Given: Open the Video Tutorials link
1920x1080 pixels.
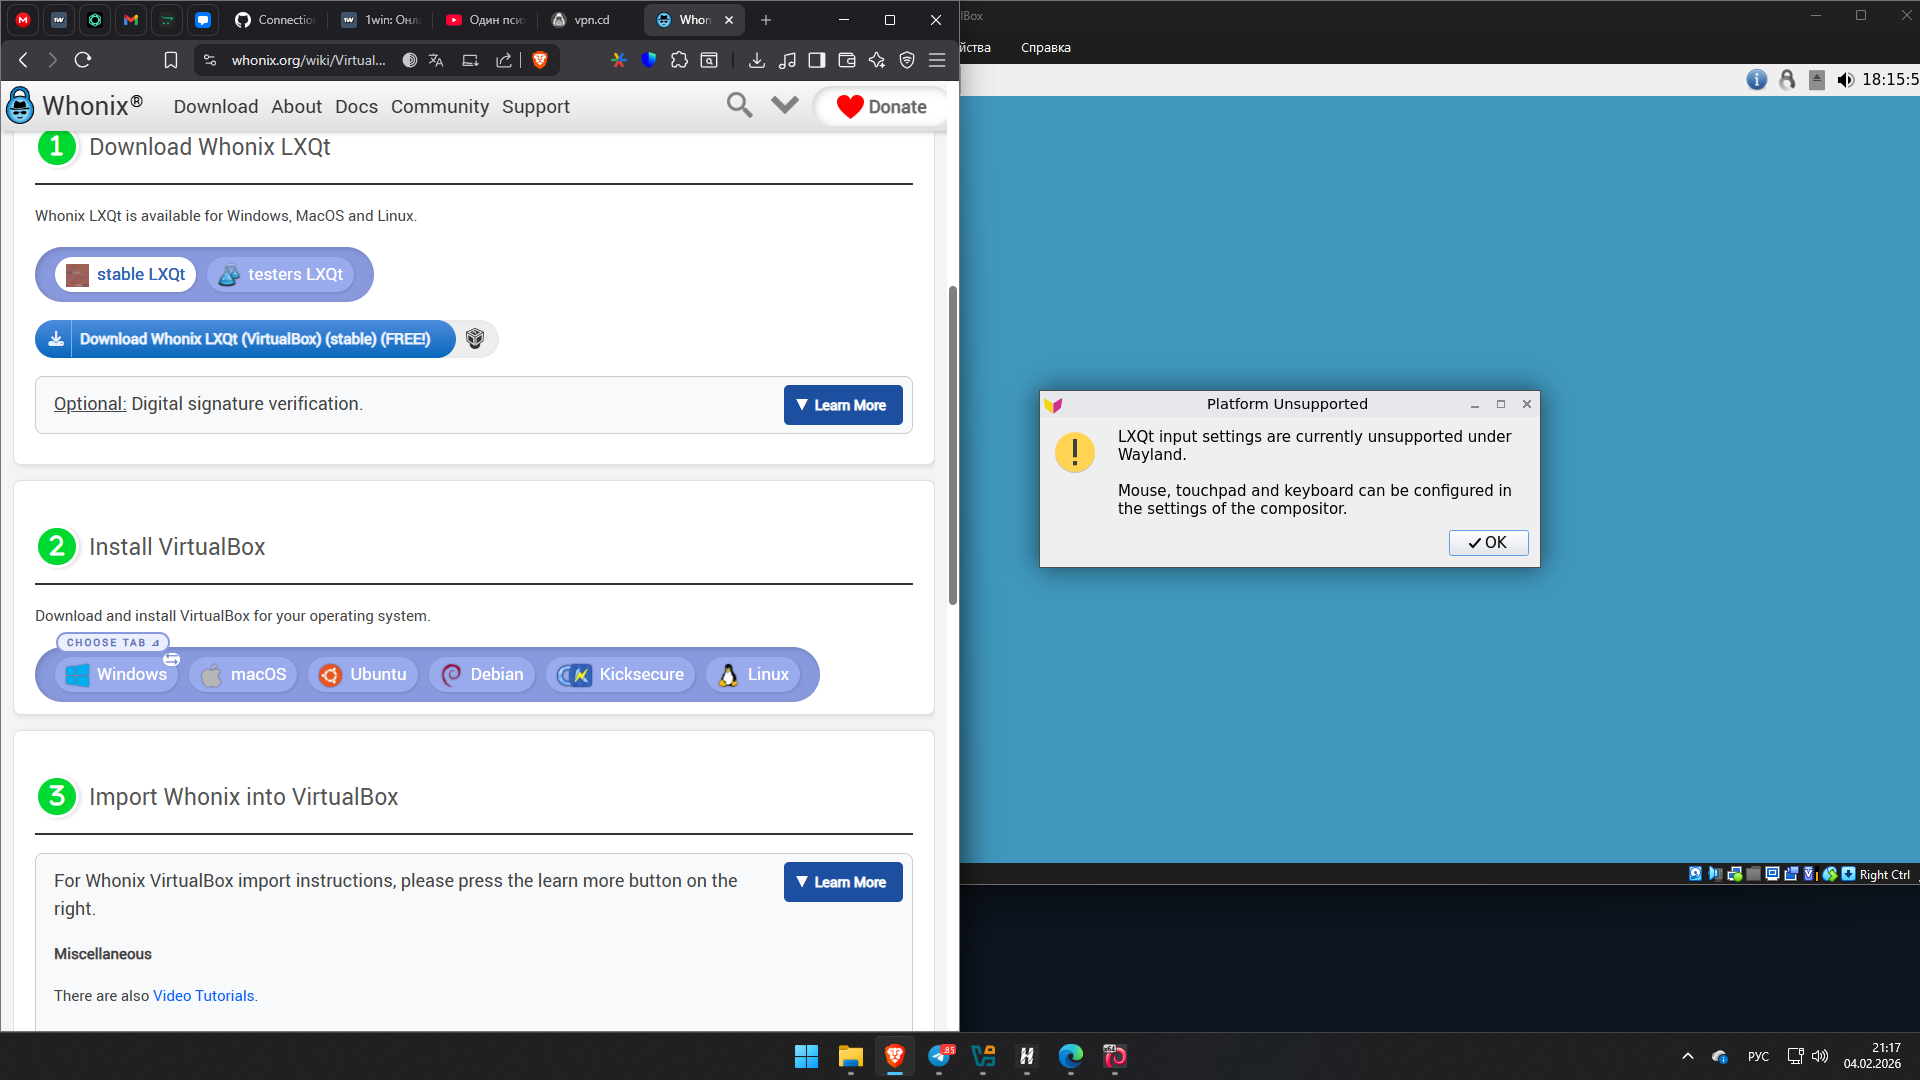Looking at the screenshot, I should pyautogui.click(x=203, y=996).
